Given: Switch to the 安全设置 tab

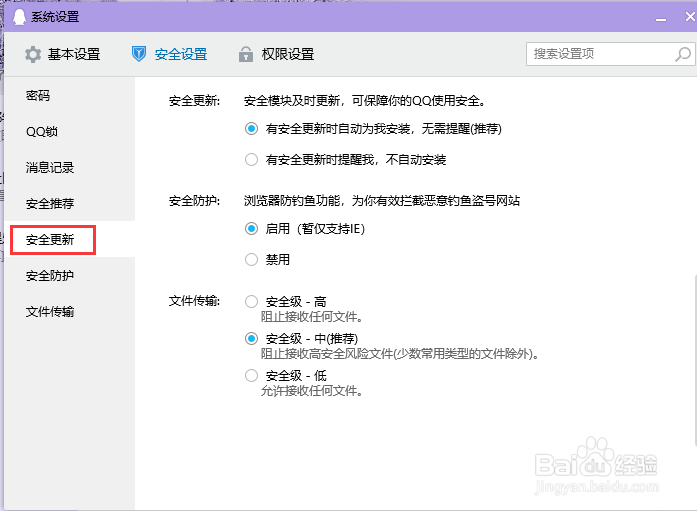Looking at the screenshot, I should [x=169, y=54].
